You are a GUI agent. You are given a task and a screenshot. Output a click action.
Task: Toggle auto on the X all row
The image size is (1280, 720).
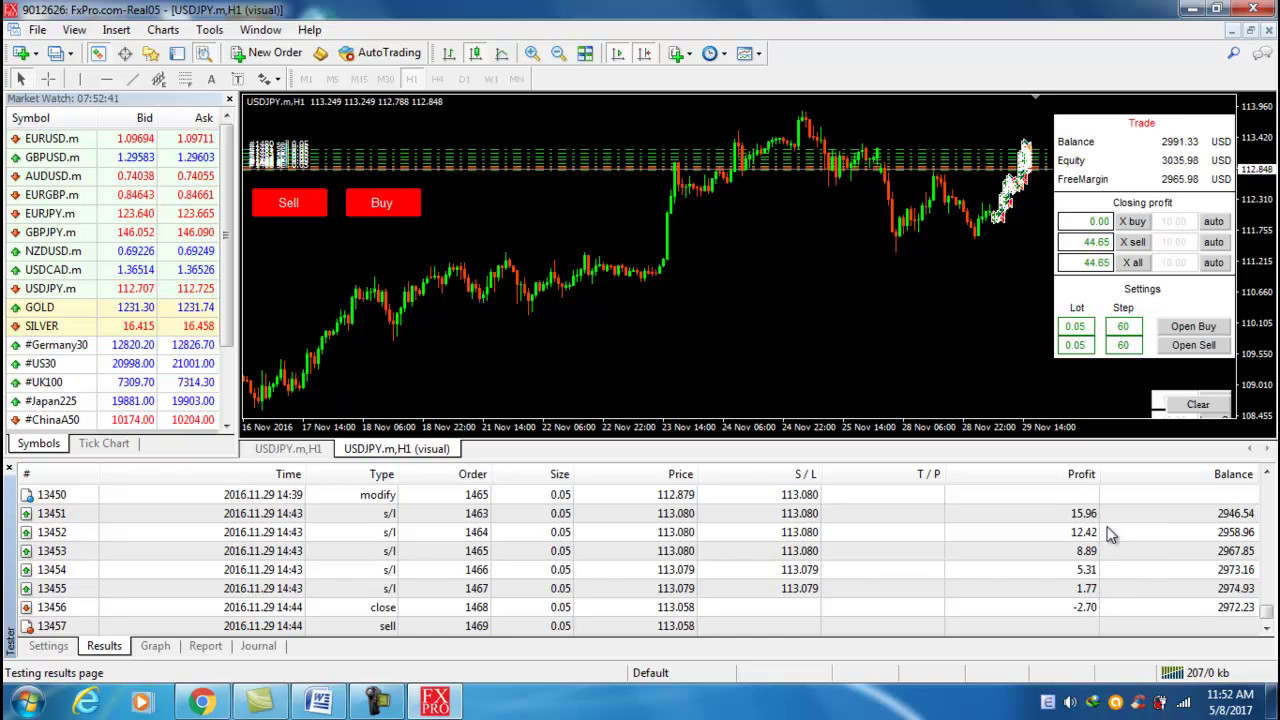click(1213, 263)
